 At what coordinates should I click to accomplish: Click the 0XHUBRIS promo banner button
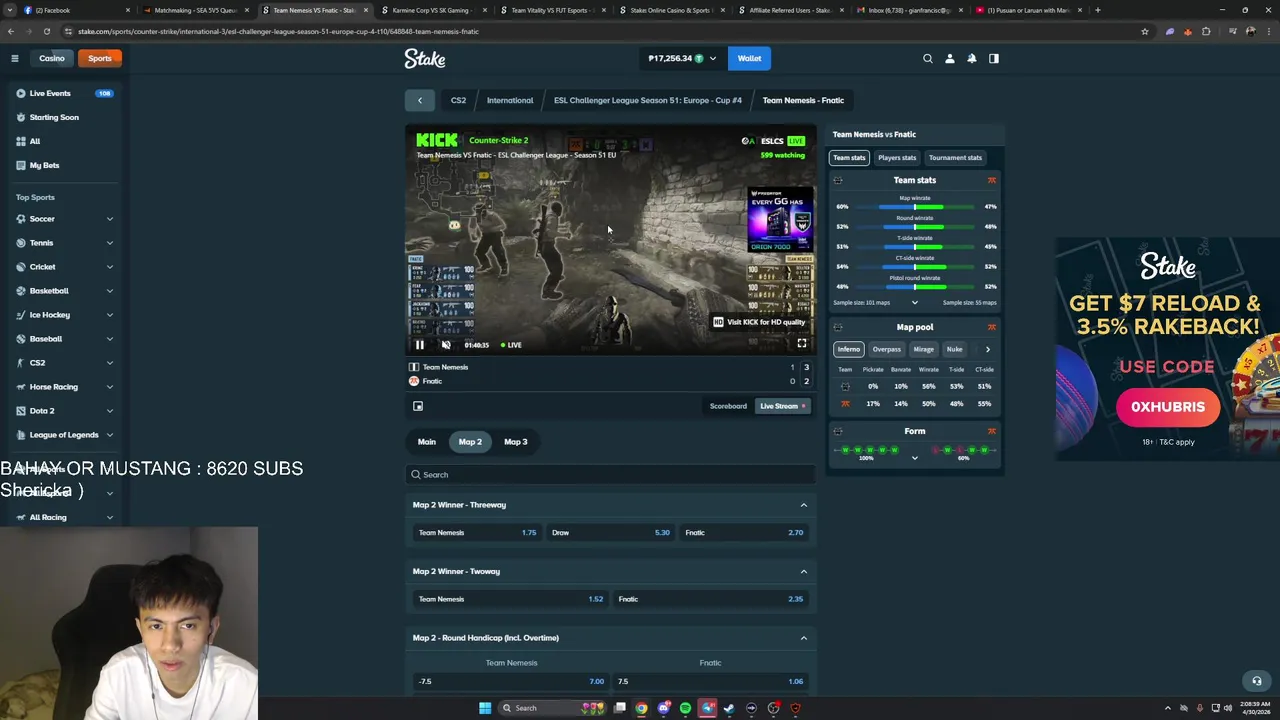click(1168, 407)
